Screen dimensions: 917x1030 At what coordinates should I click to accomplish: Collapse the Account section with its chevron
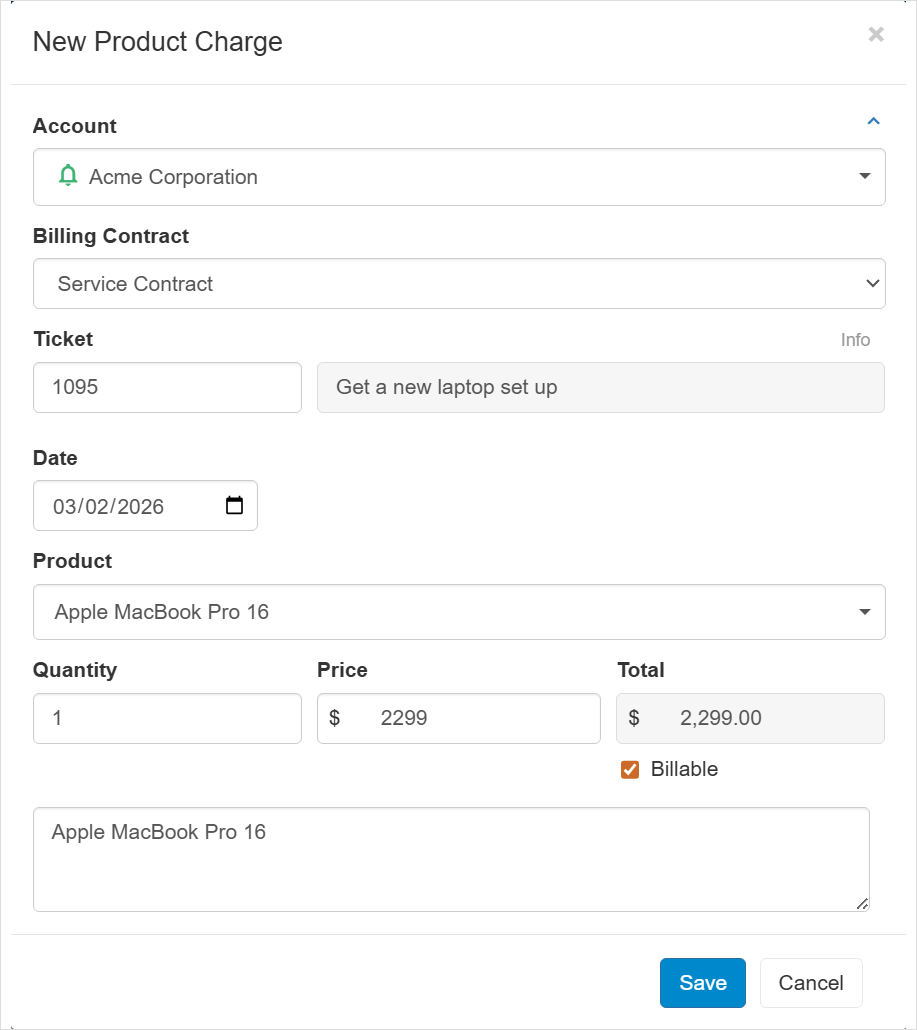point(872,120)
